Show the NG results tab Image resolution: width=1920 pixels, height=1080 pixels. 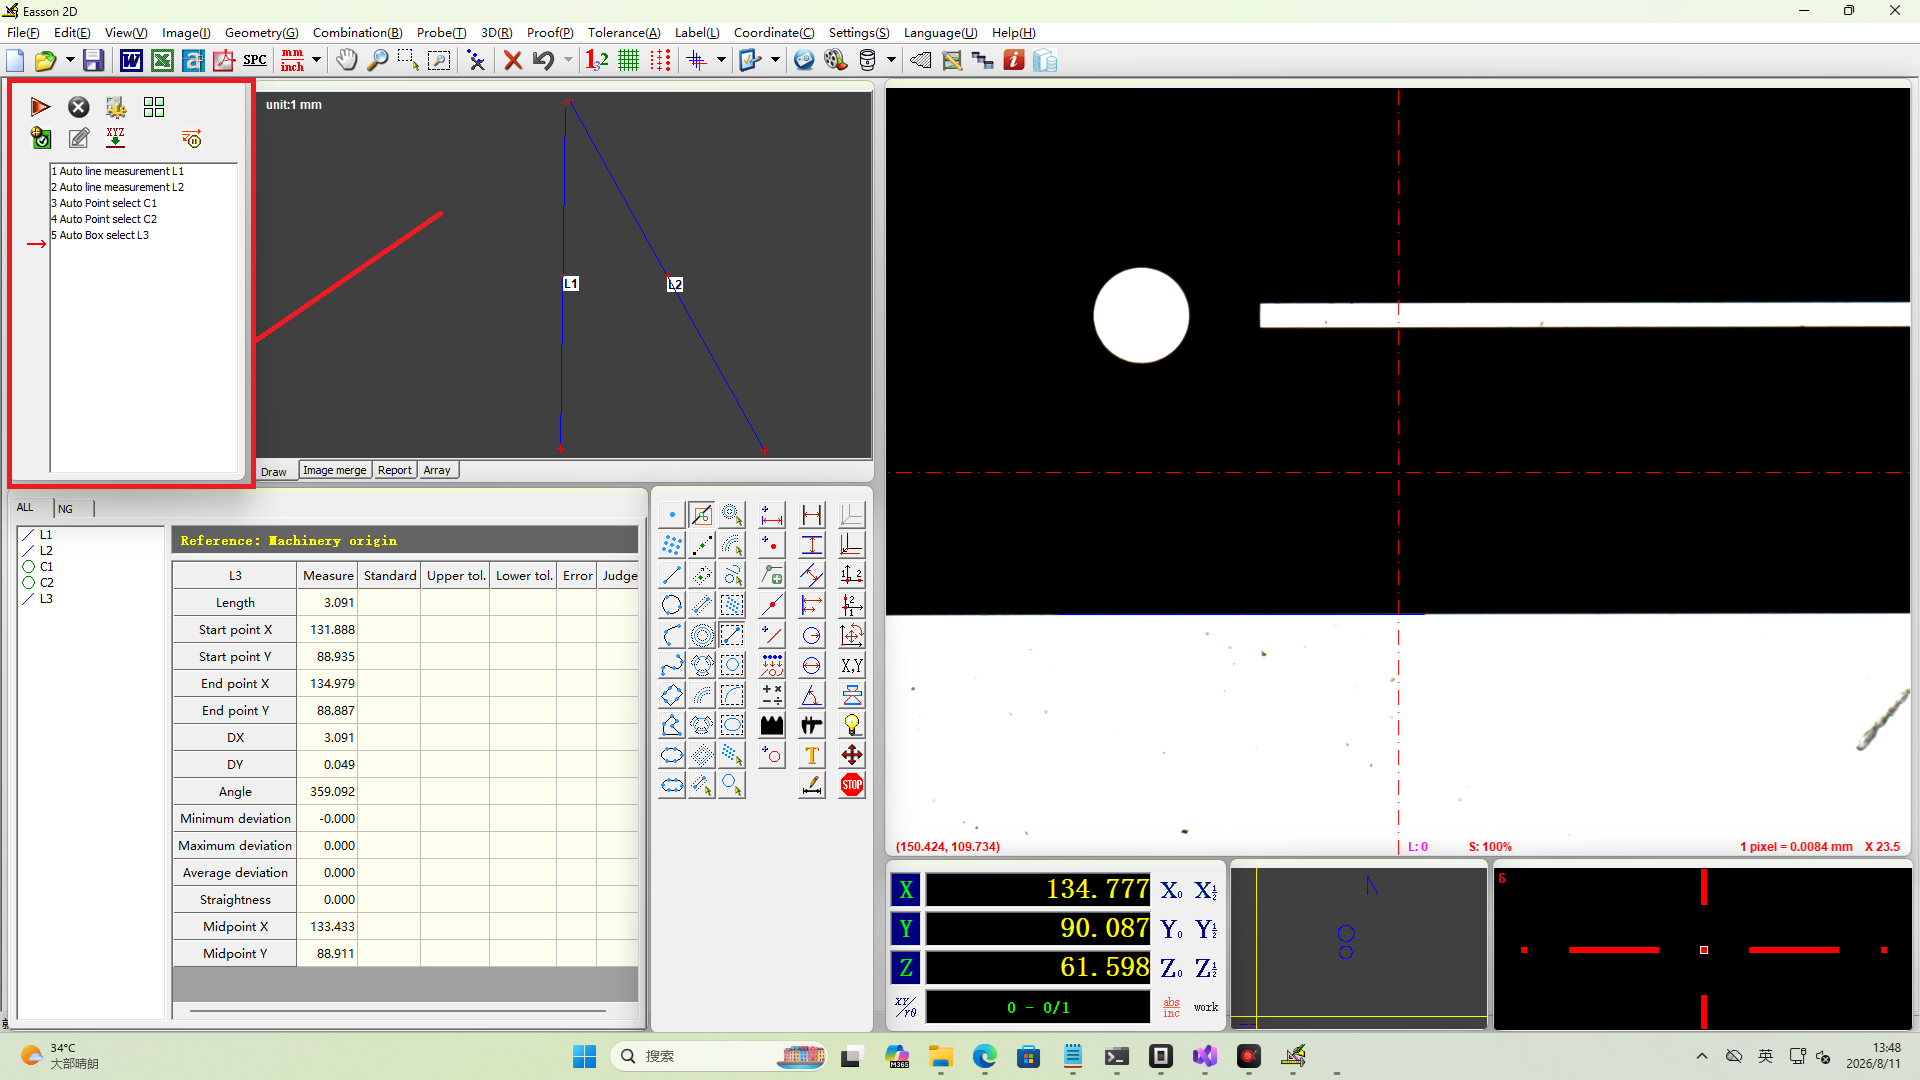66,509
